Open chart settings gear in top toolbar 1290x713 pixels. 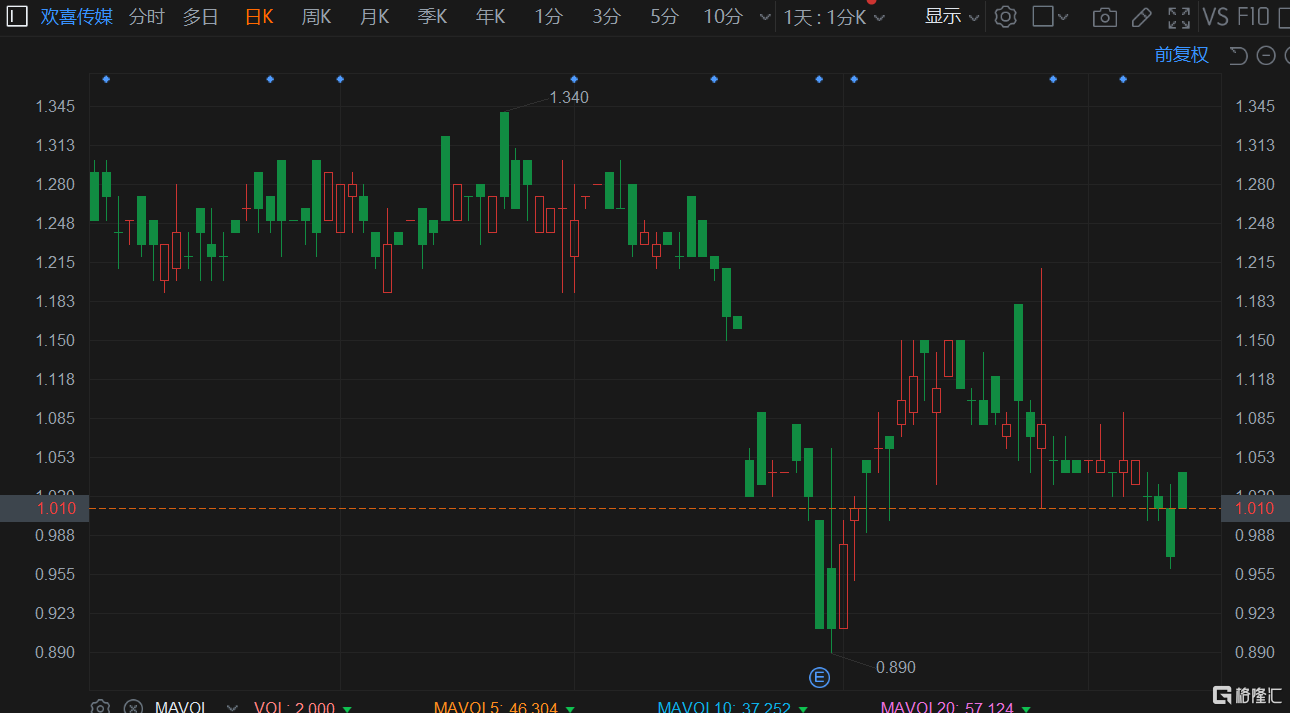tap(1005, 17)
